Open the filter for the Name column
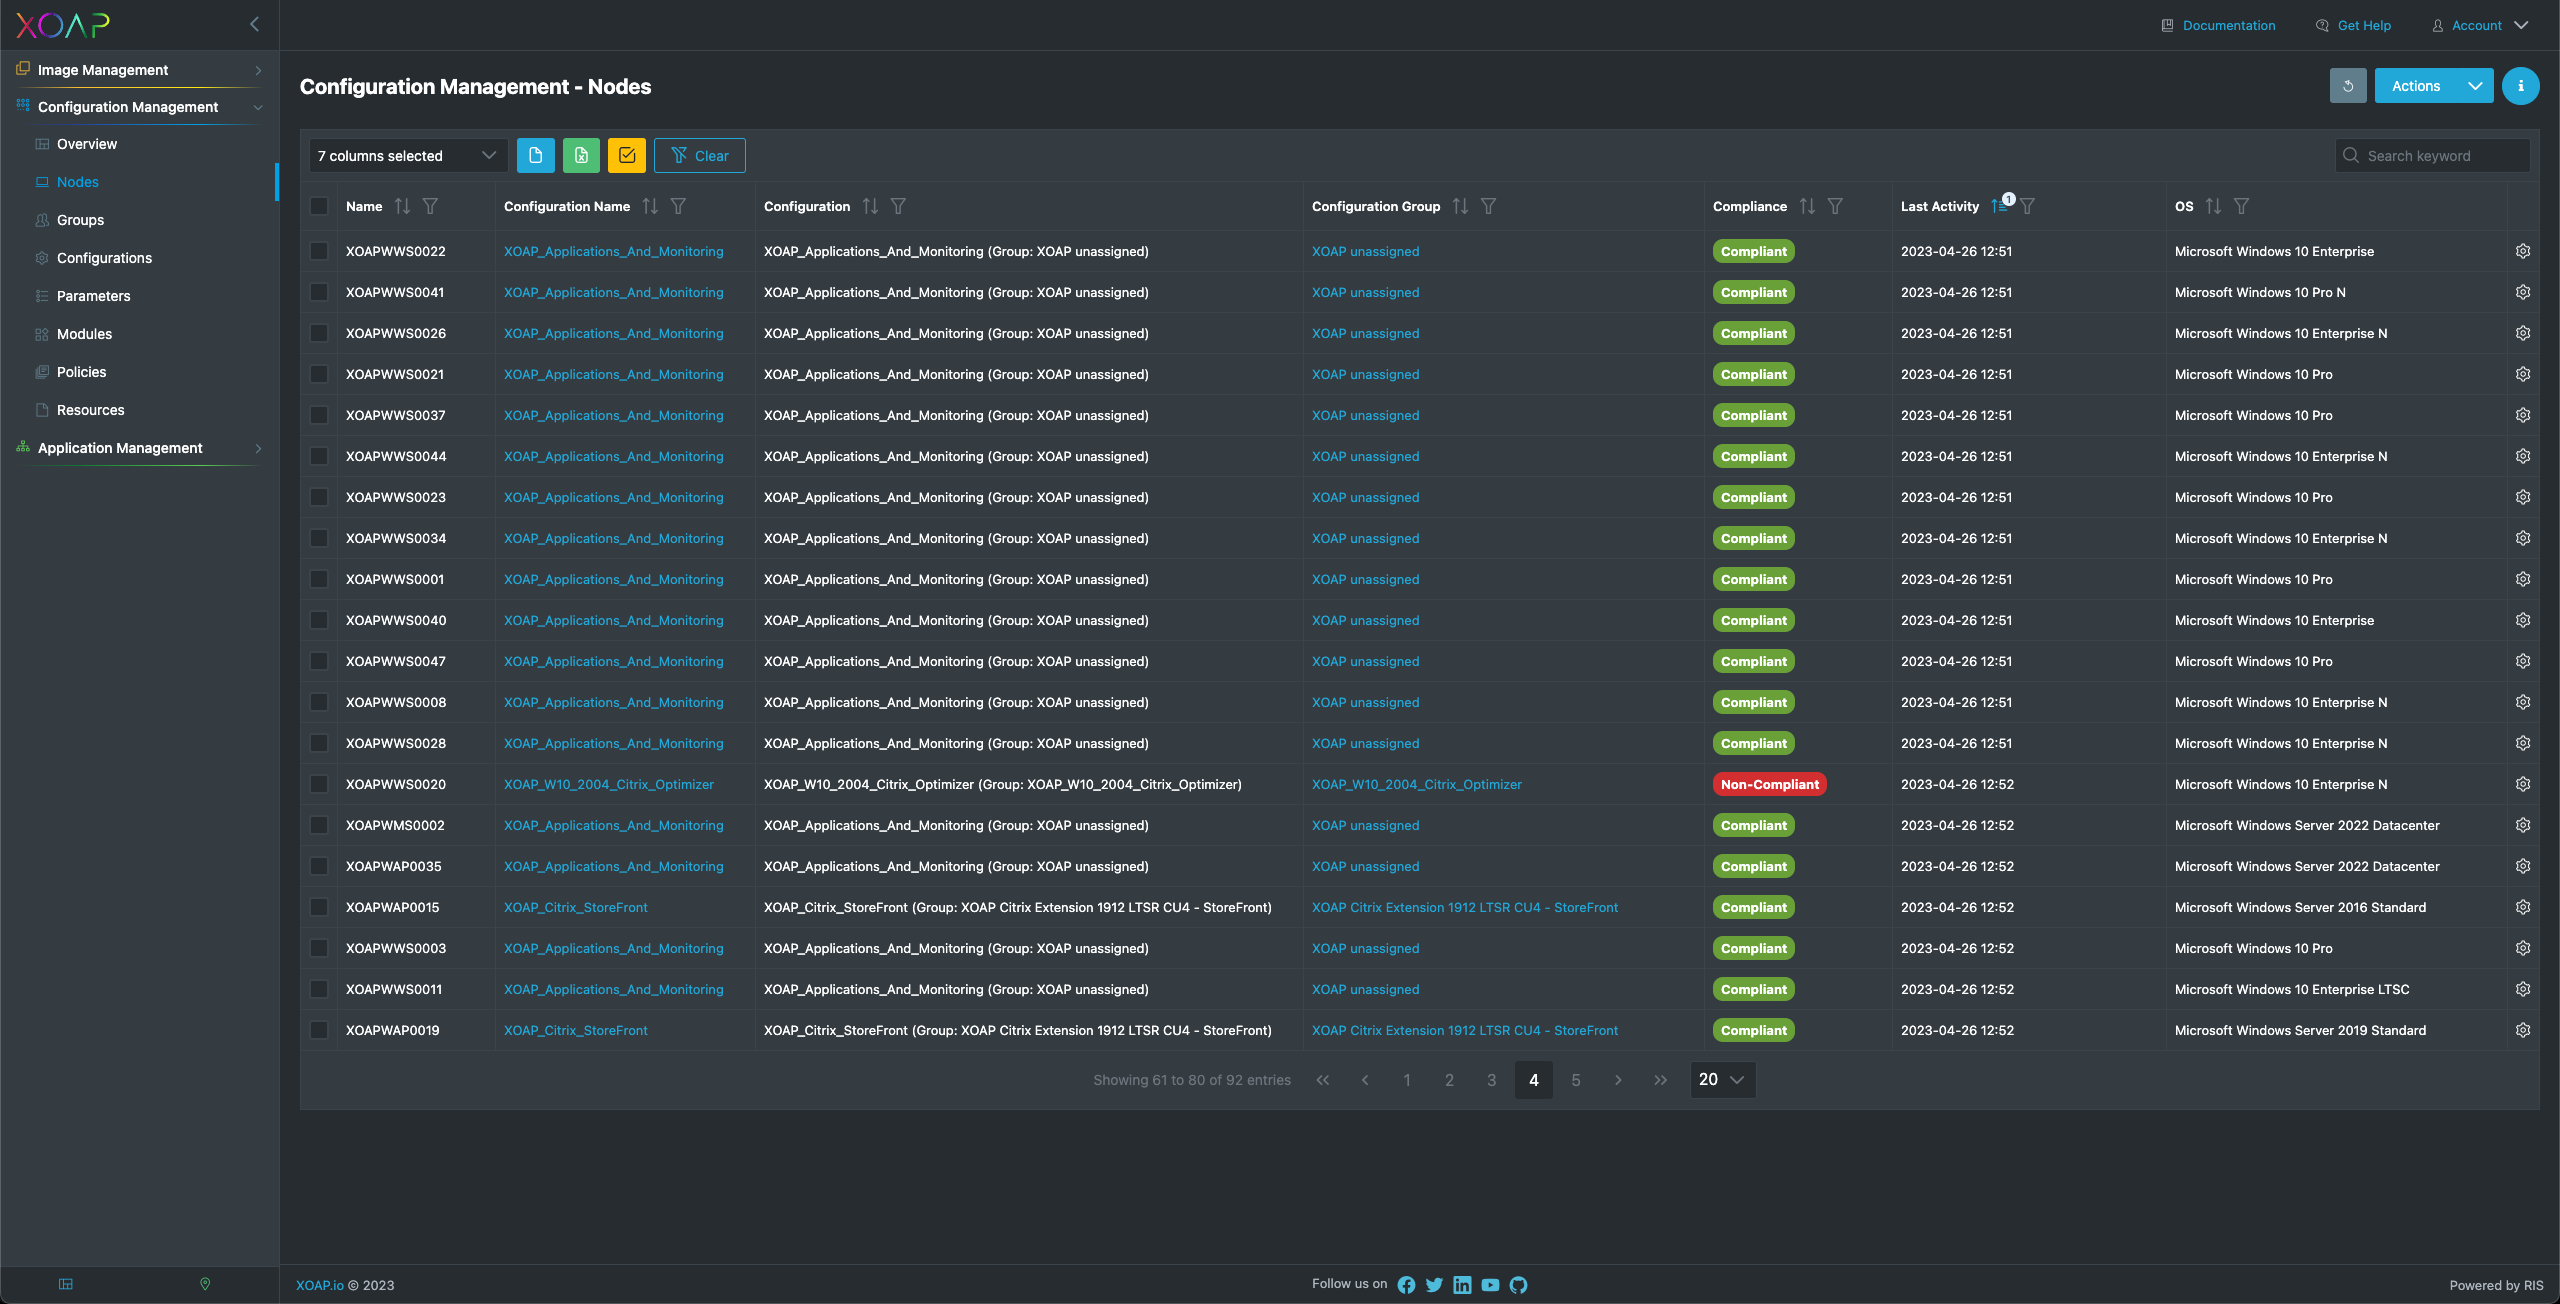The image size is (2560, 1304). [x=430, y=206]
